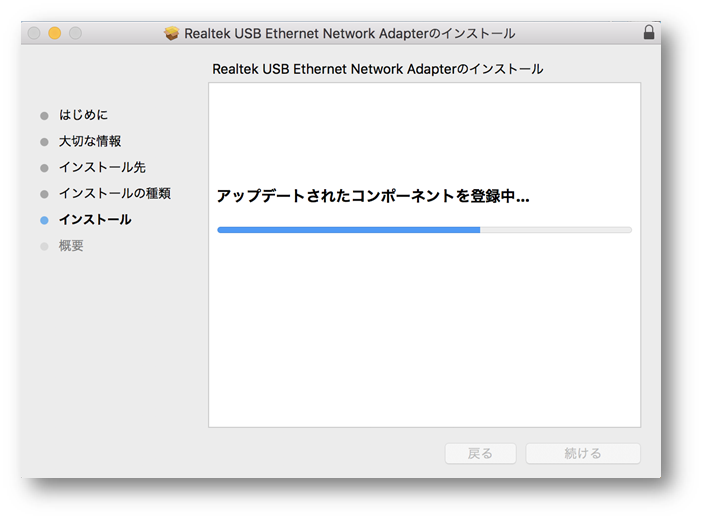Screen dimensions: 703x520
Task: Select the インストールの種類 step in sidebar
Action: [115, 193]
